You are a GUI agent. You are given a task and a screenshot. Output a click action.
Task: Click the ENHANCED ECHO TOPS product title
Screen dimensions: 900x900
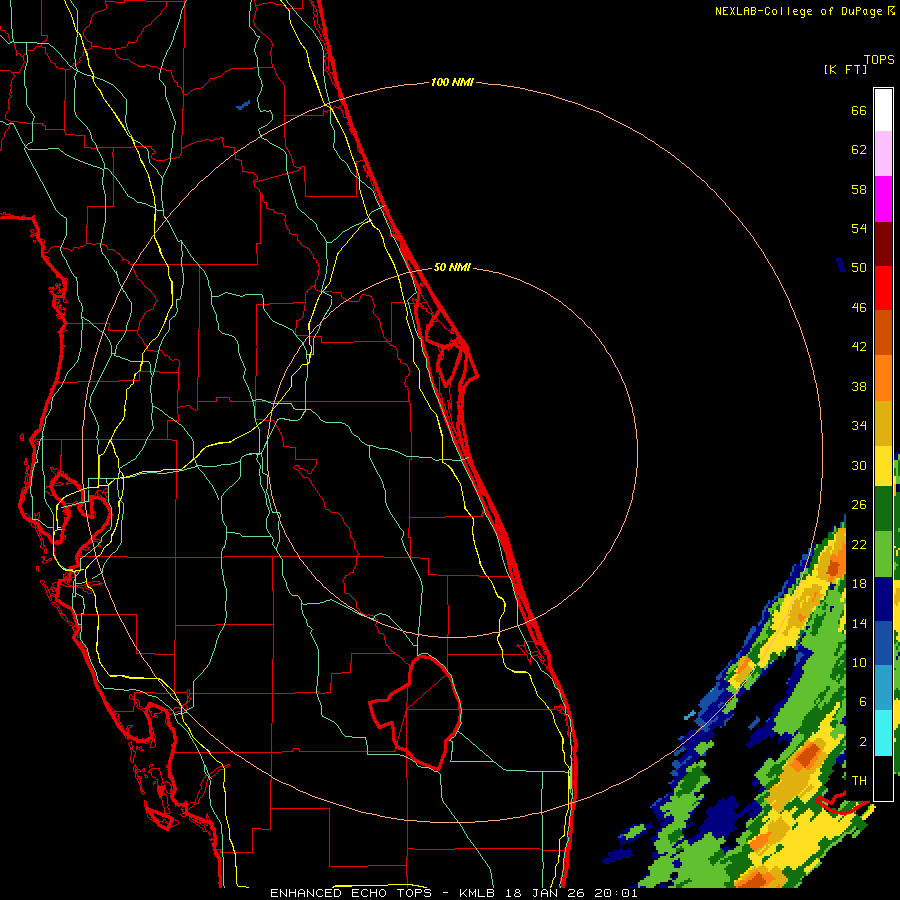pyautogui.click(x=351, y=893)
